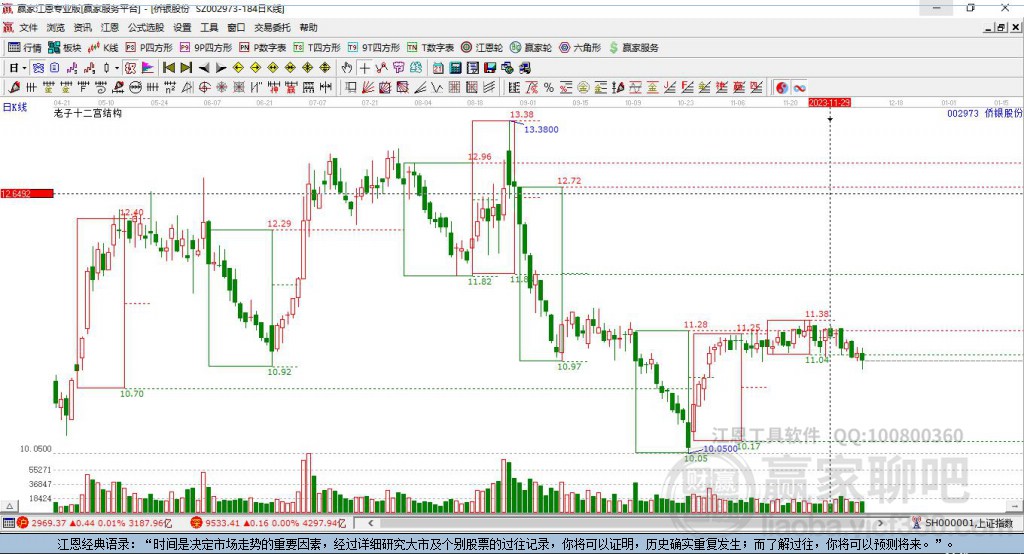
Task: Open the 文件 menu
Action: [28, 27]
